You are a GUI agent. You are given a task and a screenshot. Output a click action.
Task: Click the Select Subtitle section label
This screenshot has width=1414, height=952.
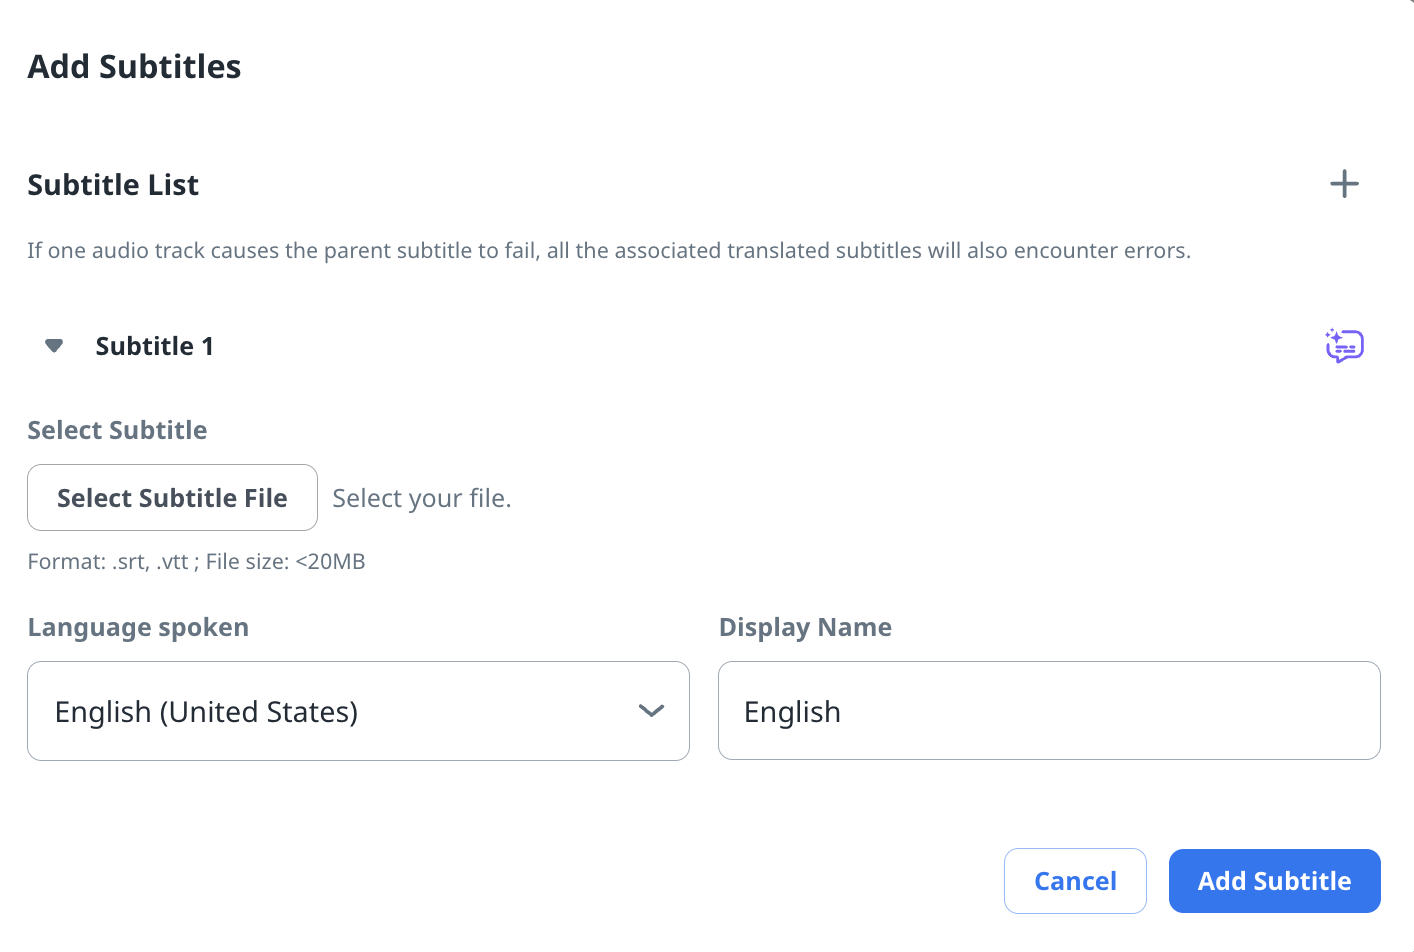[117, 430]
